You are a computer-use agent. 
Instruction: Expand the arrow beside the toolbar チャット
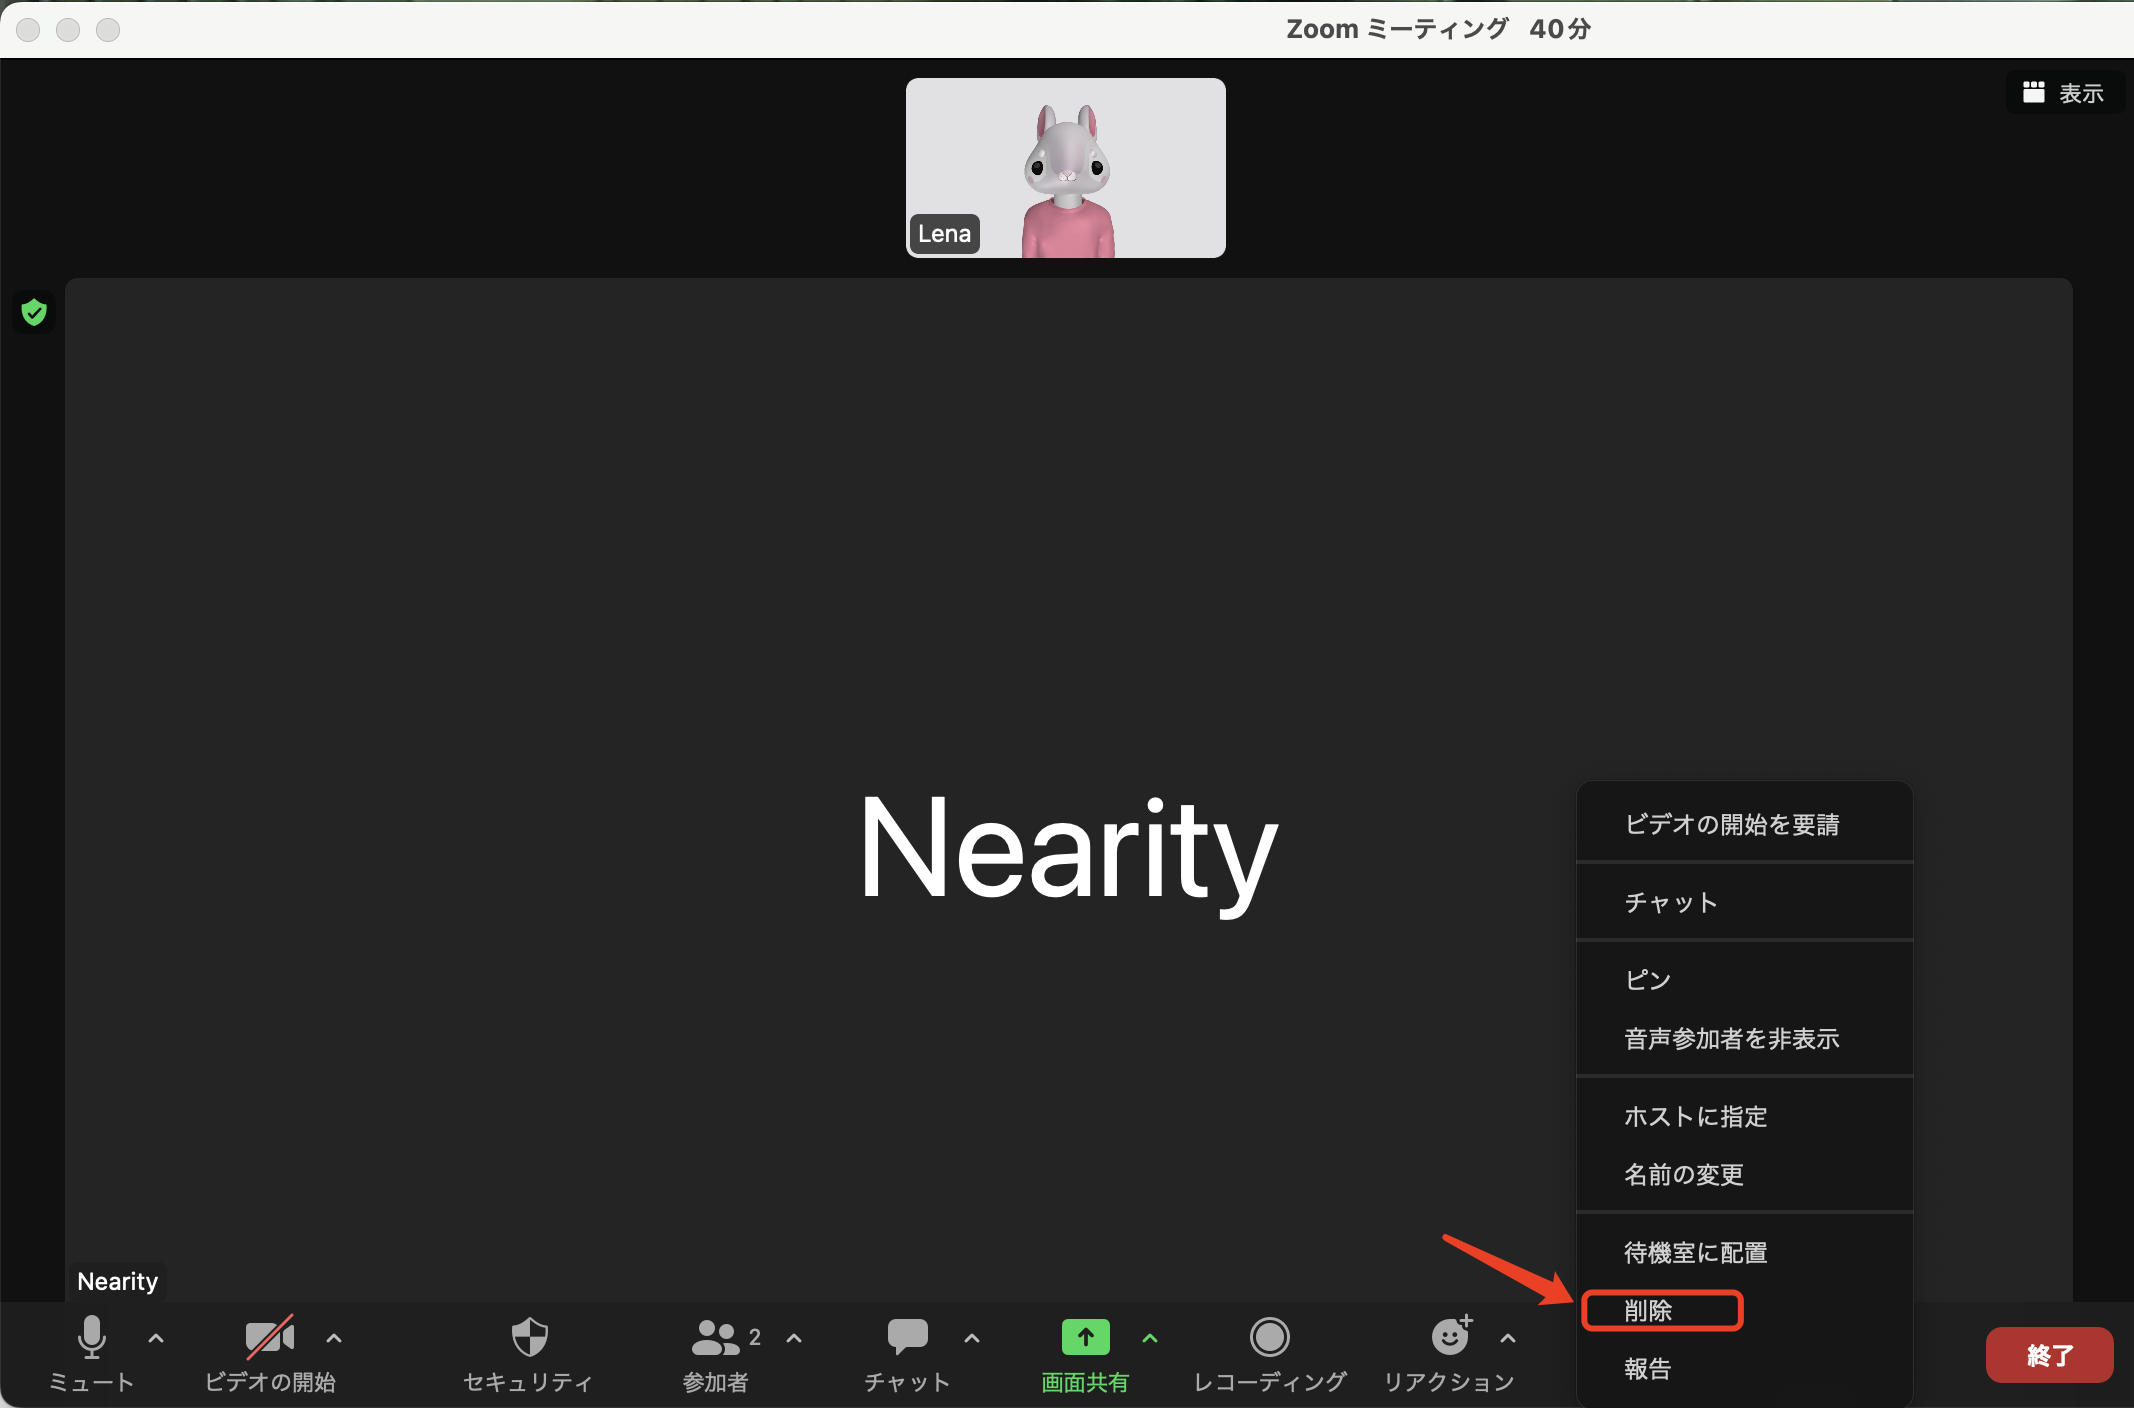coord(972,1338)
